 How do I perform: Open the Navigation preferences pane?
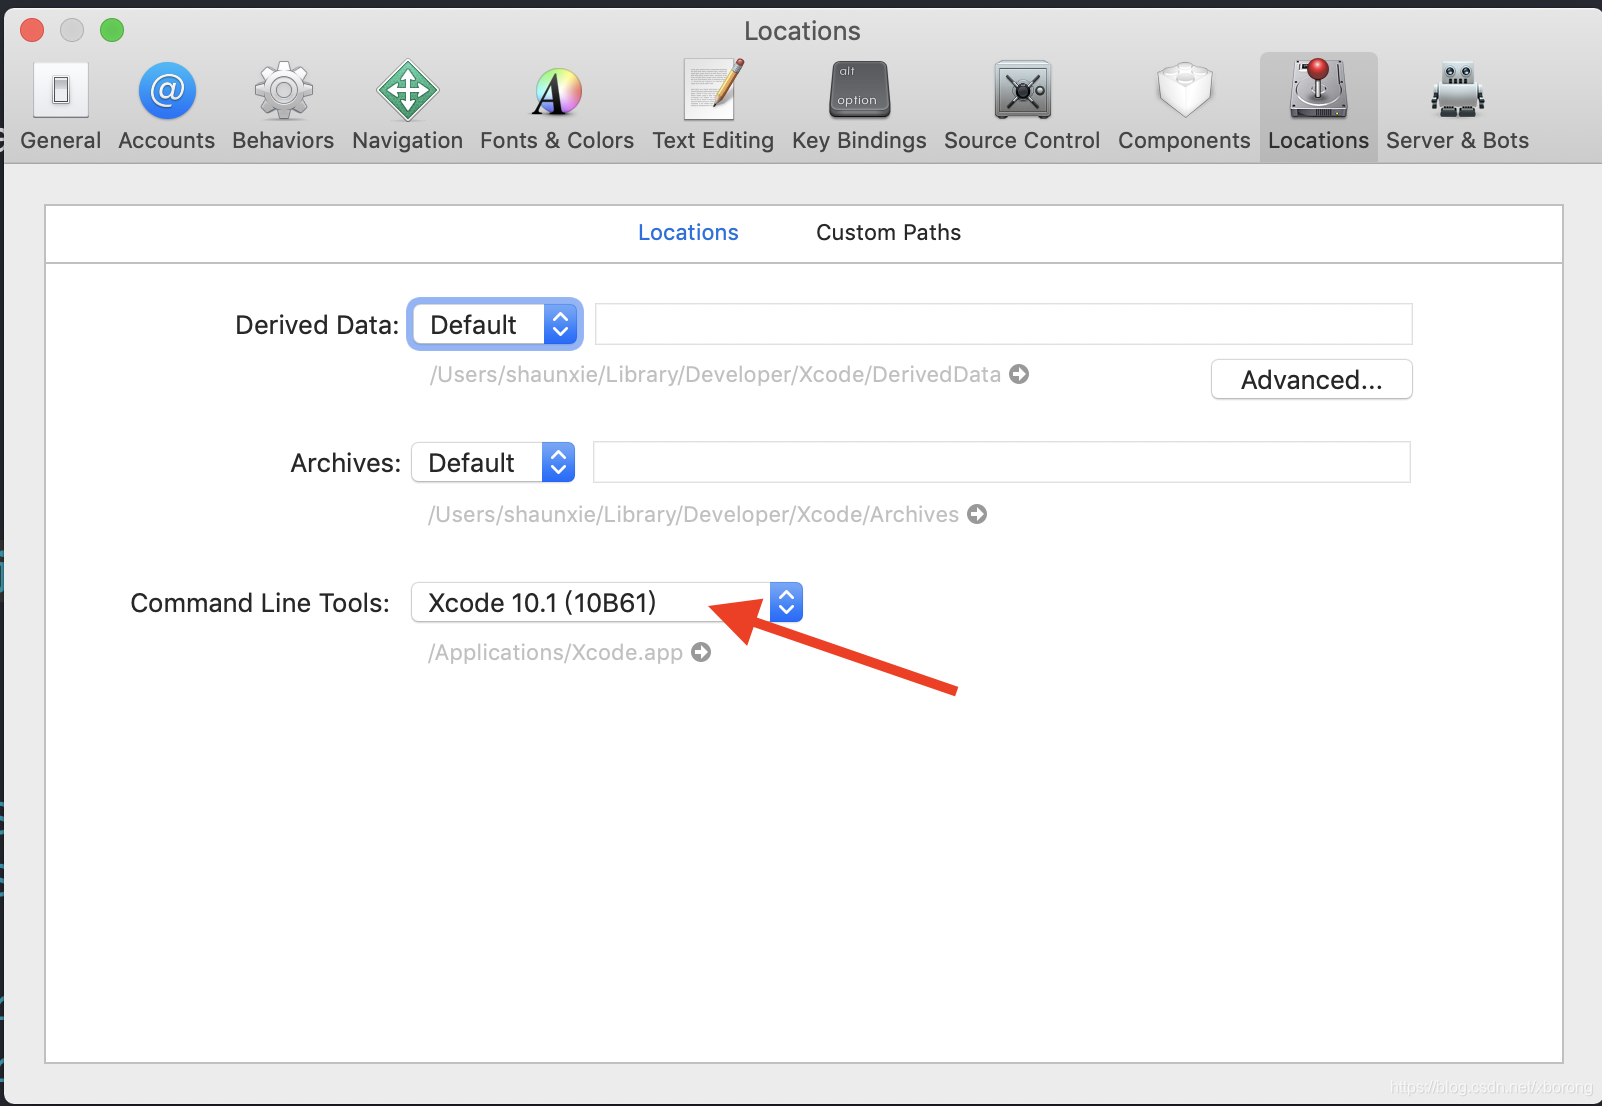[x=407, y=106]
